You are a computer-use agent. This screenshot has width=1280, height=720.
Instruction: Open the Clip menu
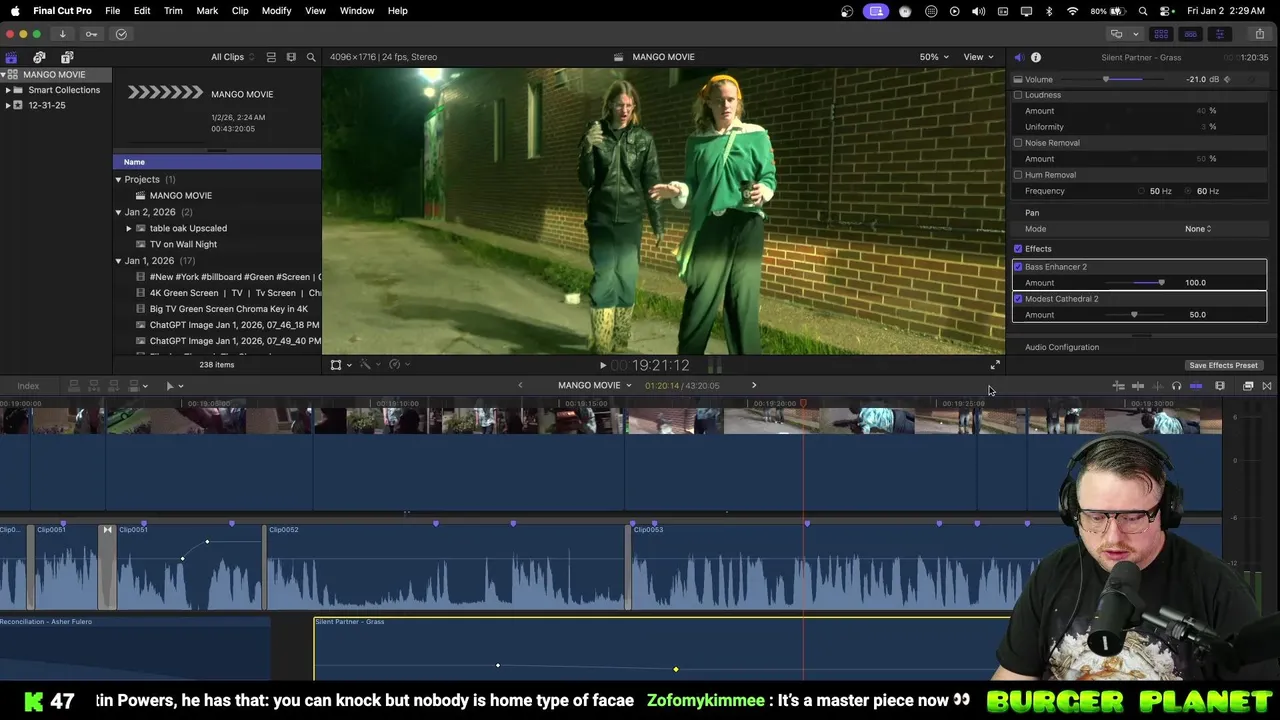pyautogui.click(x=240, y=11)
